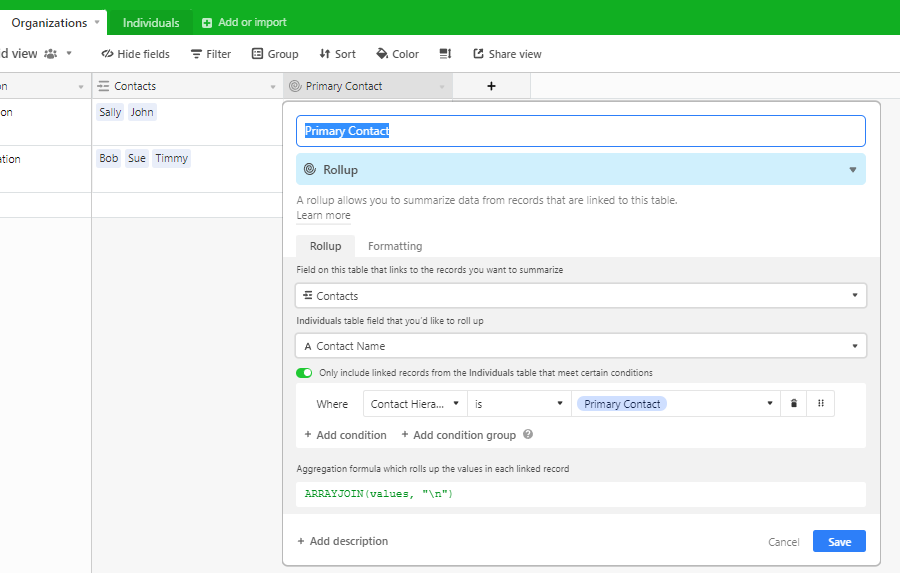The width and height of the screenshot is (900, 573).
Task: Click the Sally linked record chip
Action: [x=110, y=112]
